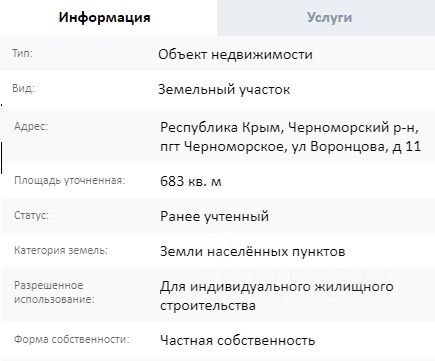Screen dimensions: 435x361
Task: Select the строительства text line
Action: click(208, 306)
